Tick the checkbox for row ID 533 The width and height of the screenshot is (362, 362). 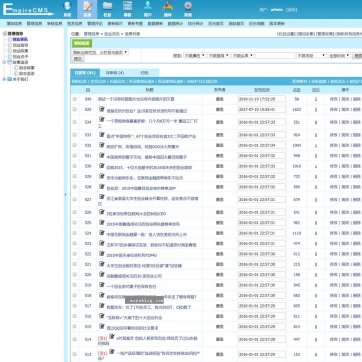coord(75,135)
